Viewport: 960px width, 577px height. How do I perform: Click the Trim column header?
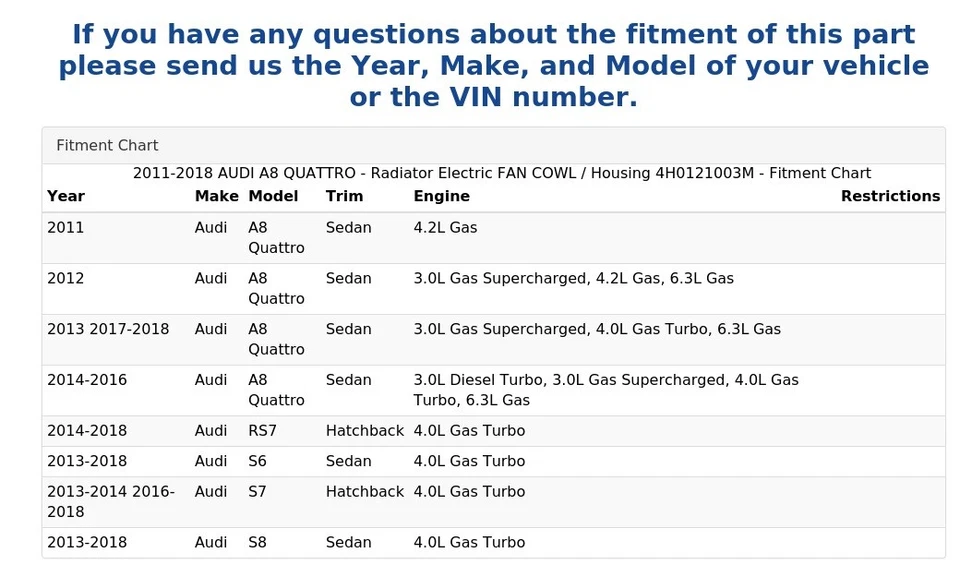pyautogui.click(x=344, y=196)
